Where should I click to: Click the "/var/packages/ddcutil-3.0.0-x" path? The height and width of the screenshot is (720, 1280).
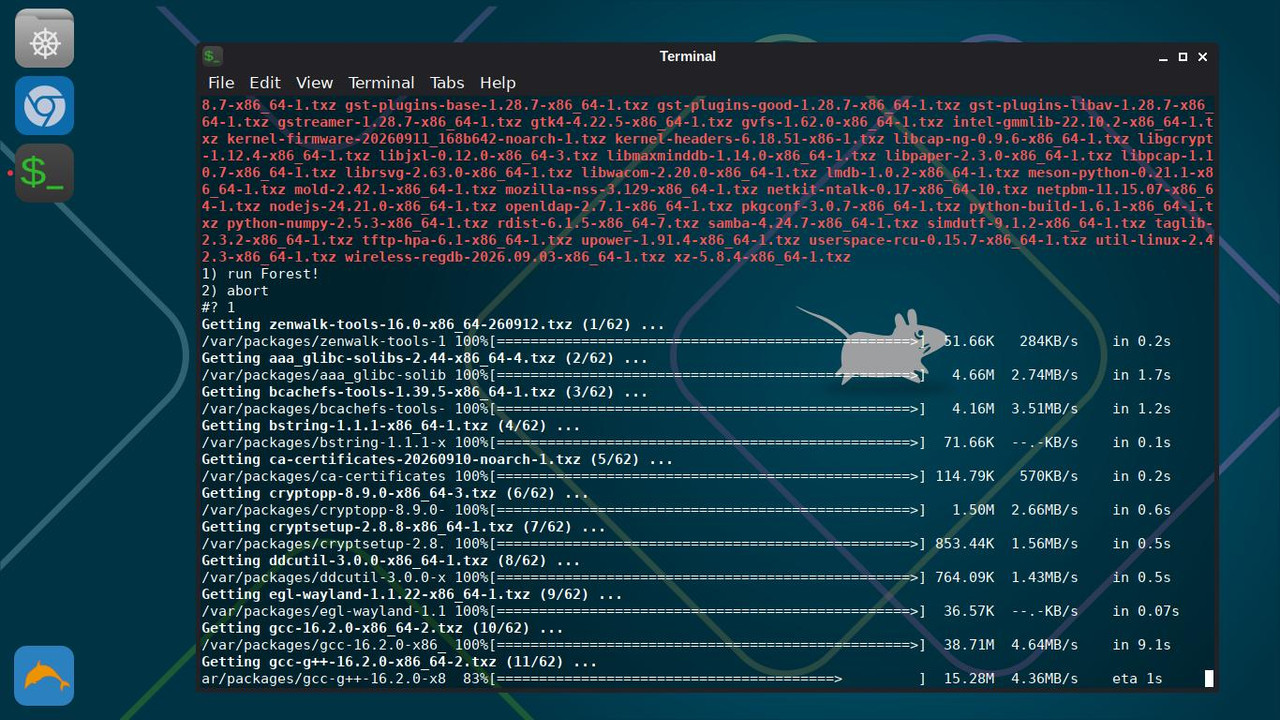(323, 578)
